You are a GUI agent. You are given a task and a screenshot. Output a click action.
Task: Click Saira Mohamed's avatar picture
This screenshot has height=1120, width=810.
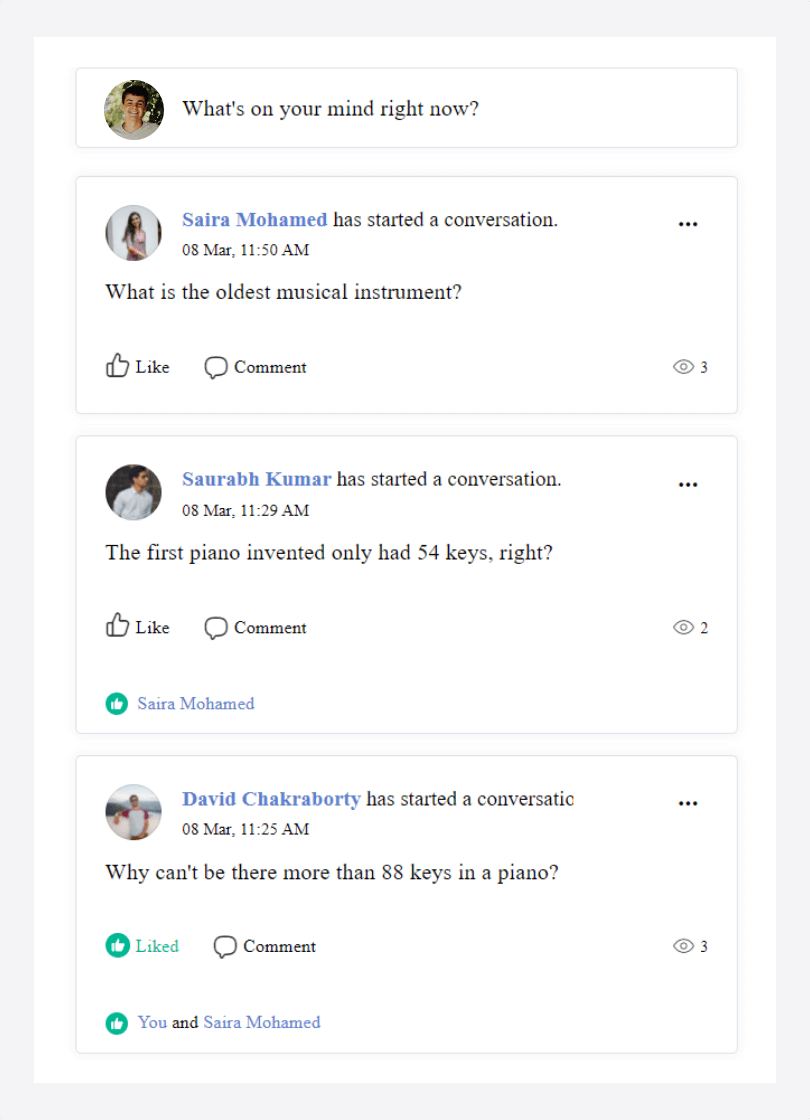point(134,233)
